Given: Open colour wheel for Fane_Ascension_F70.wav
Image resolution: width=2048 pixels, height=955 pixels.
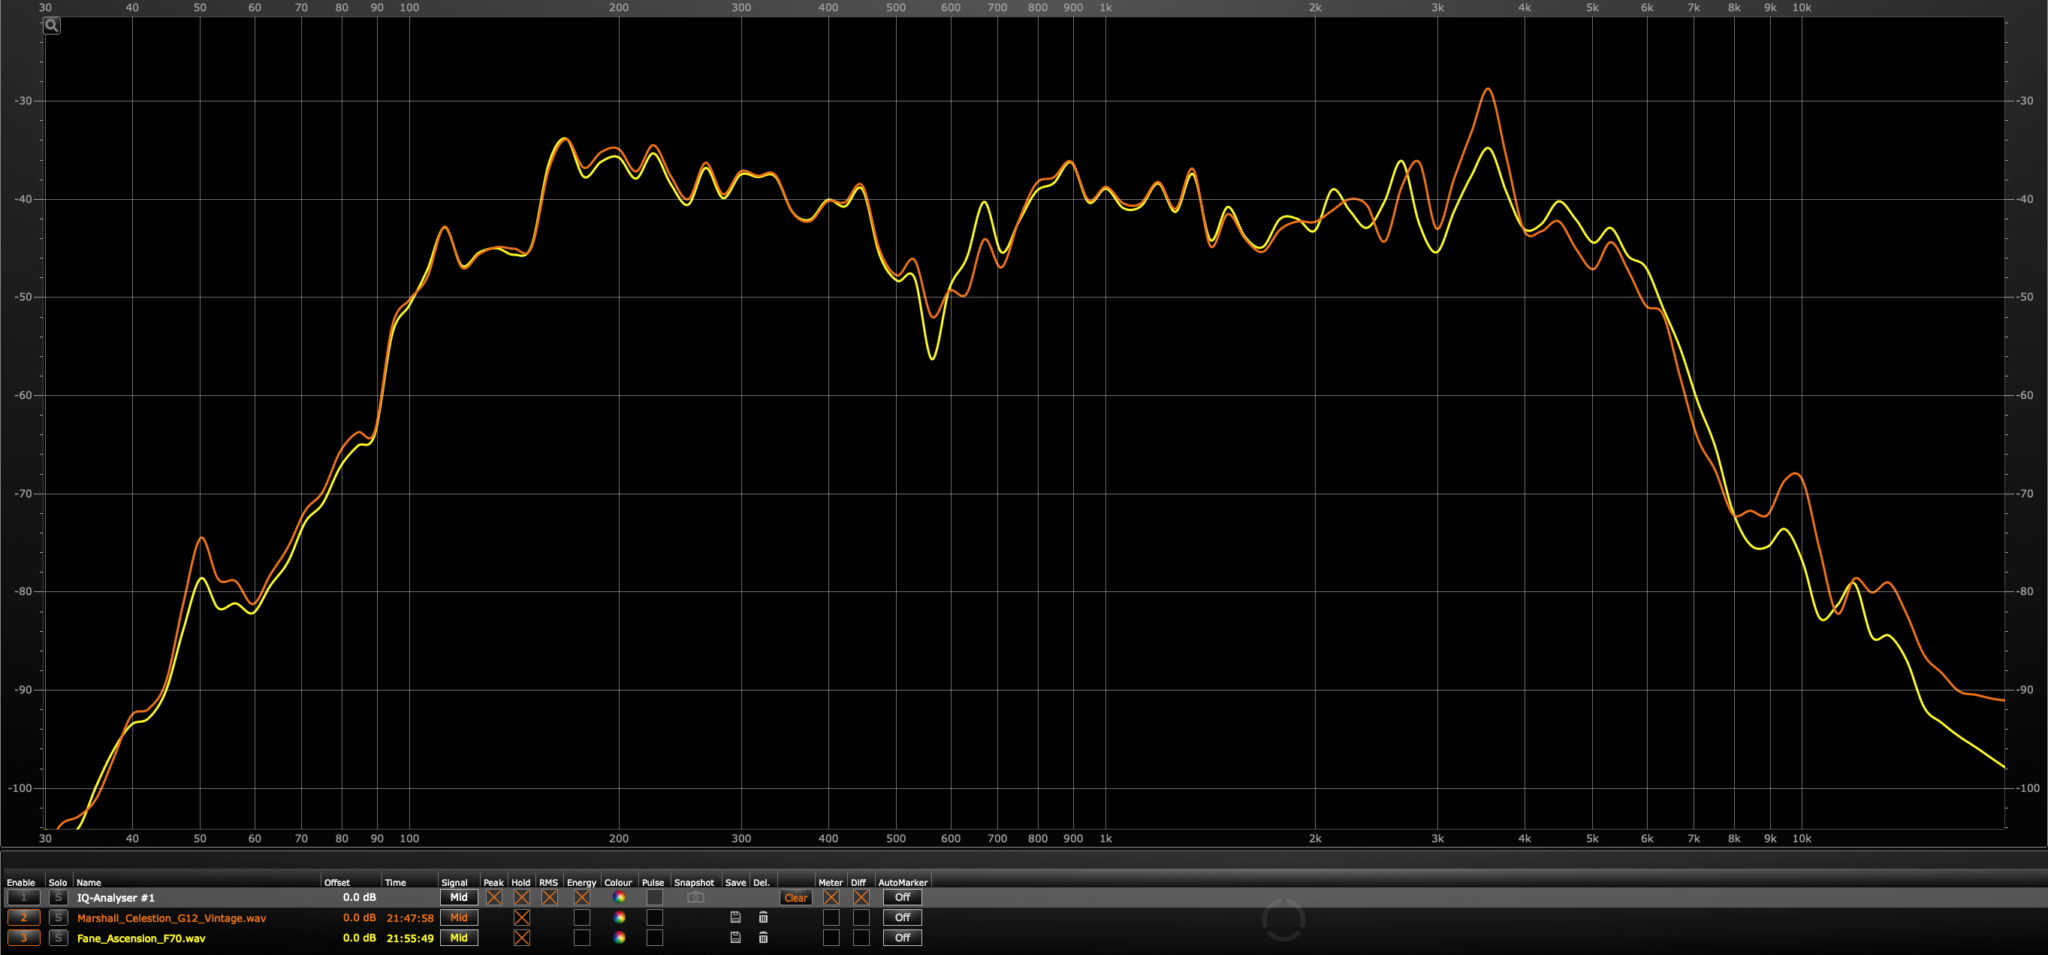Looking at the screenshot, I should pyautogui.click(x=619, y=937).
